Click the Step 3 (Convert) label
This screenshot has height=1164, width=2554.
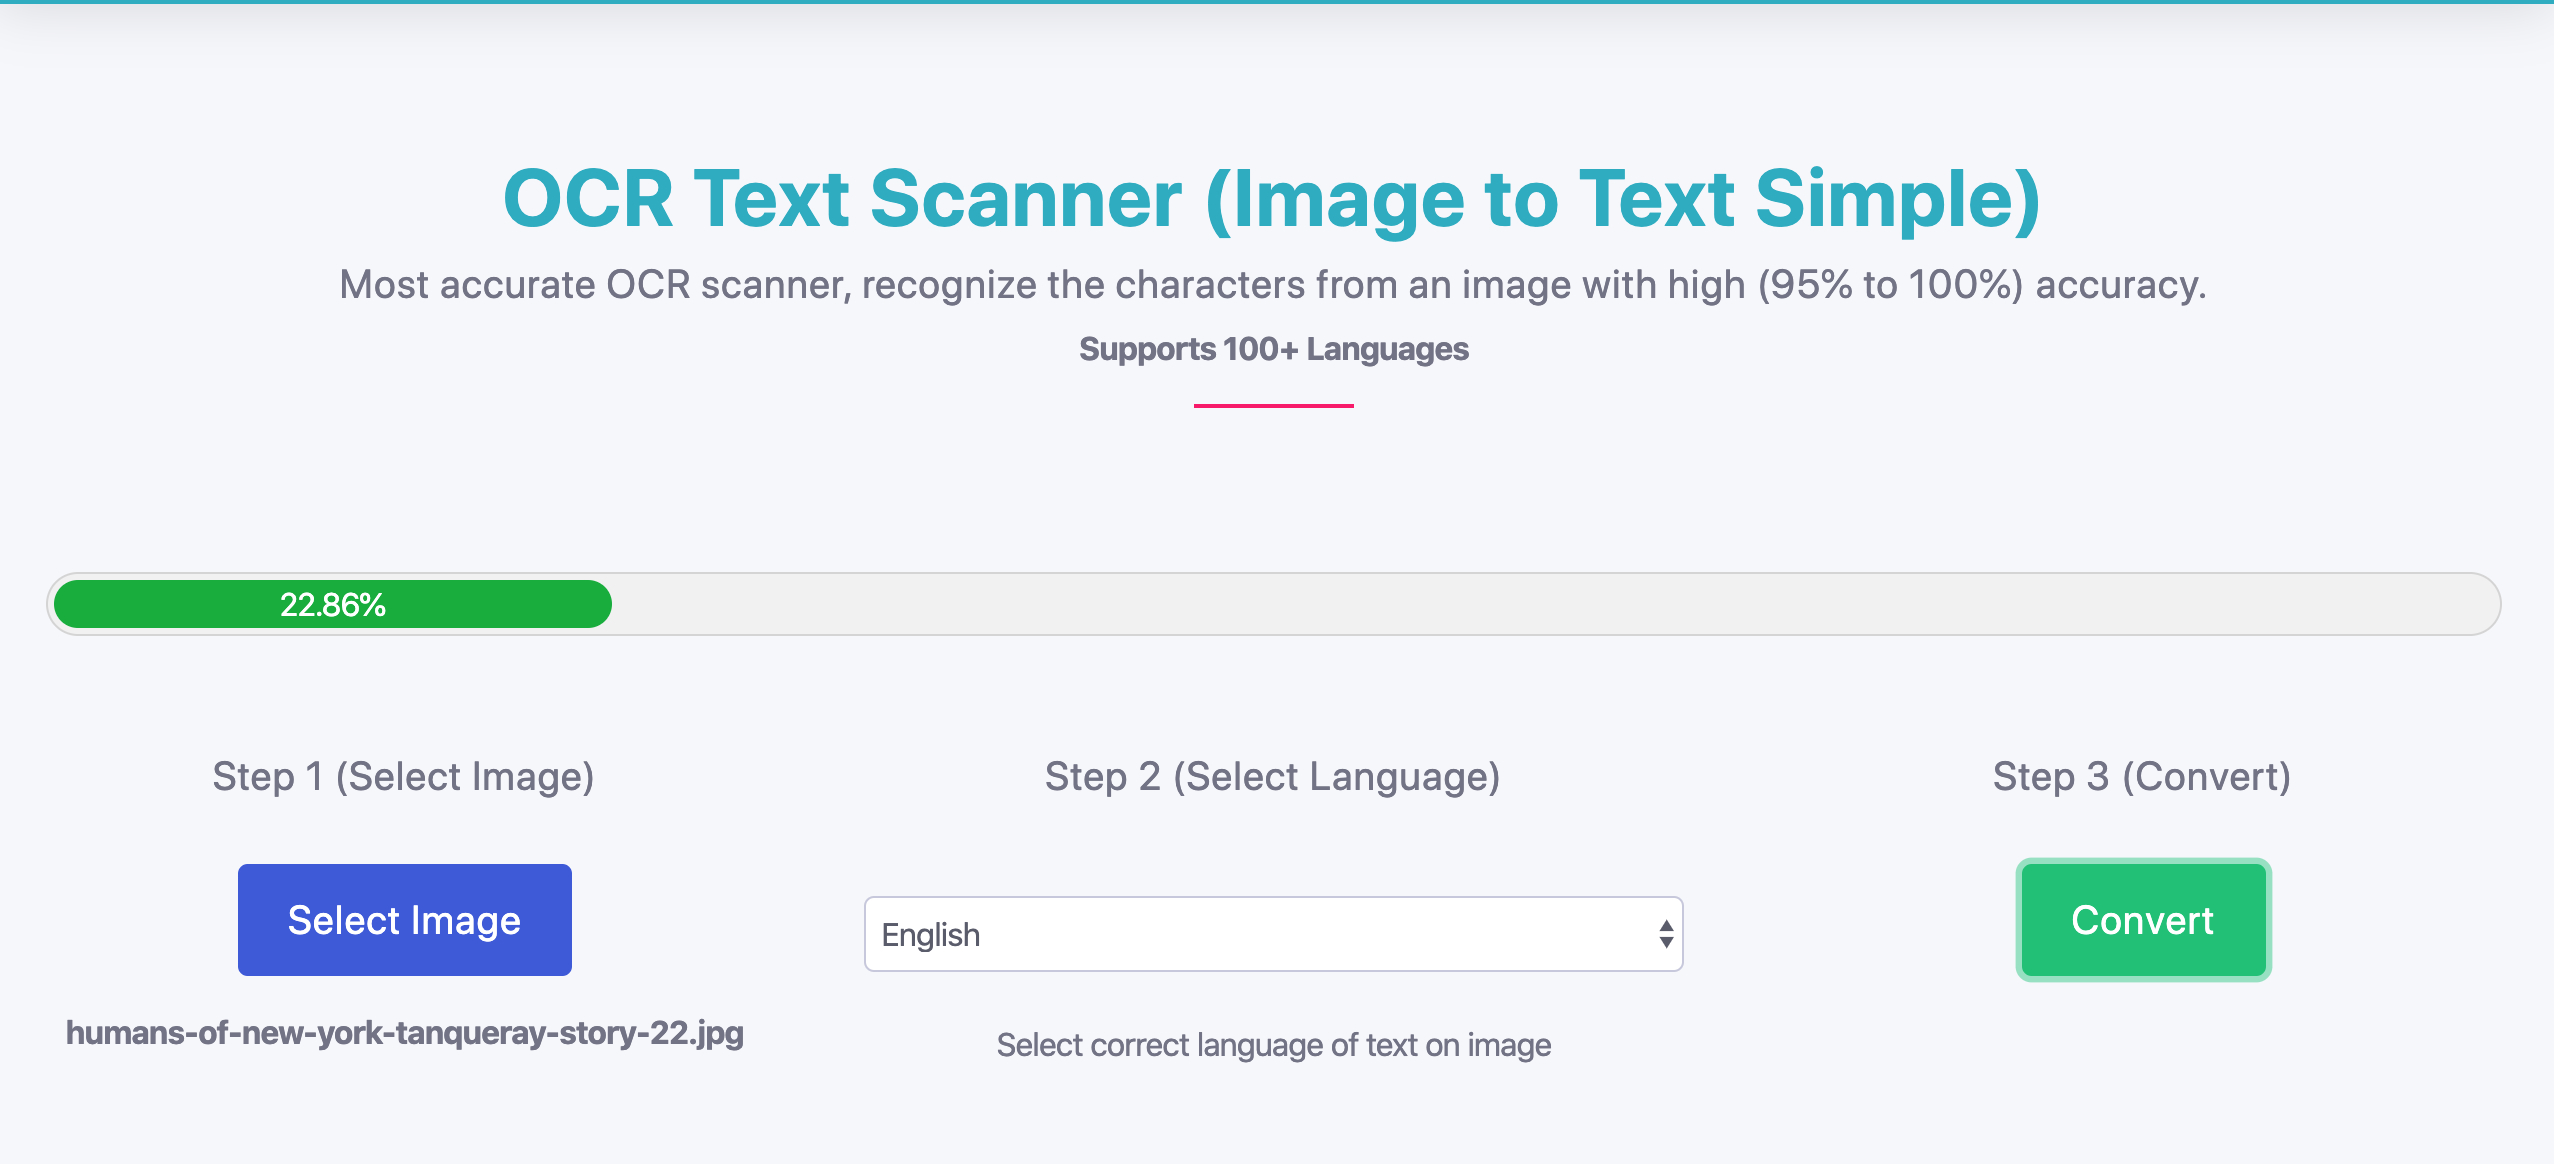click(2141, 776)
